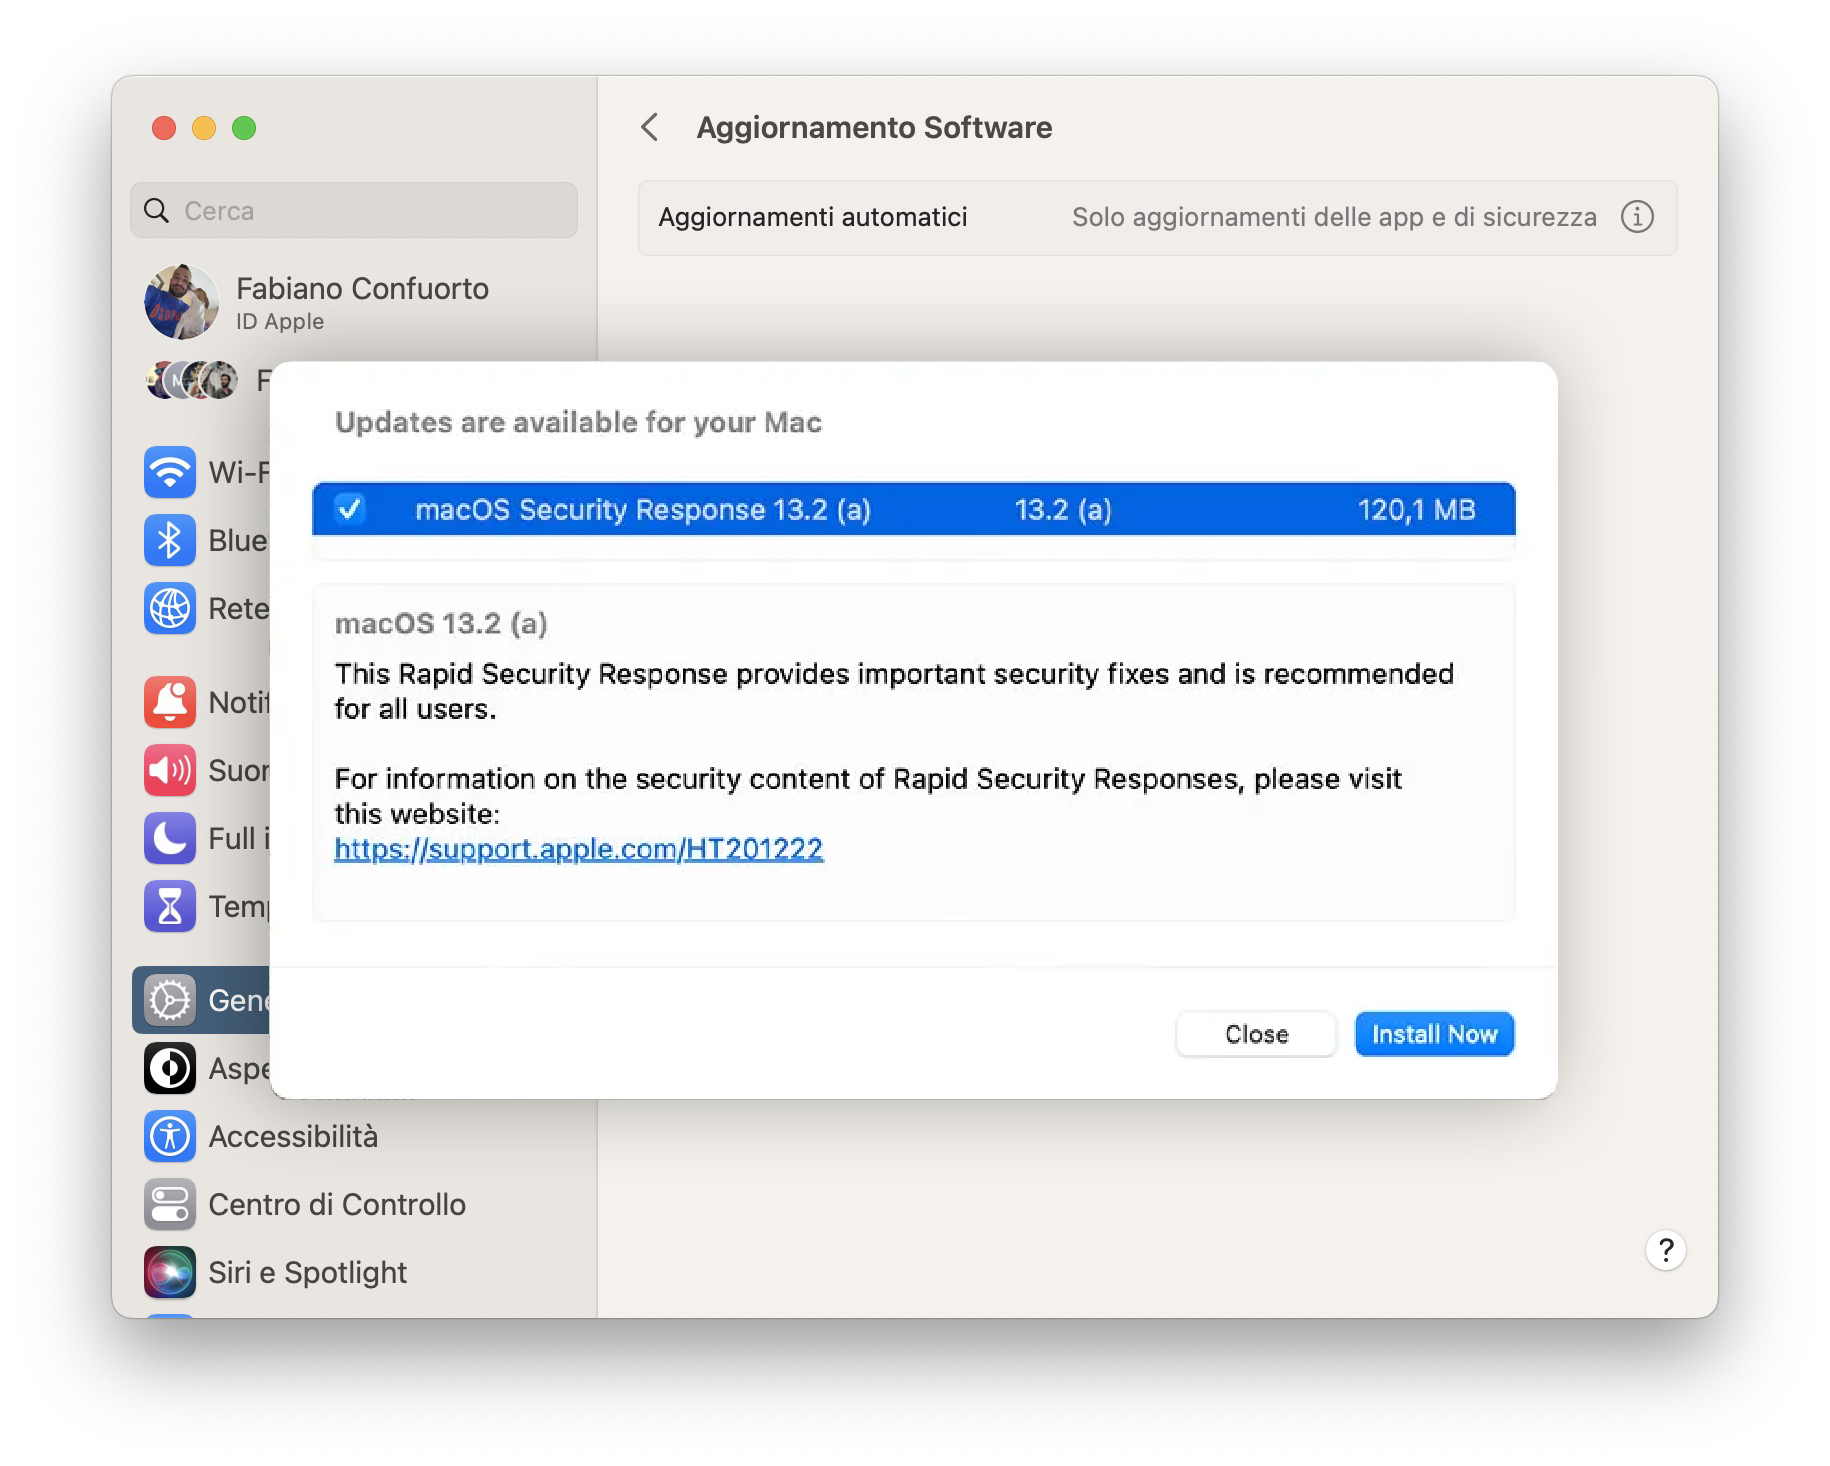The width and height of the screenshot is (1830, 1466).
Task: Open the support.apple.com/HT201222 link
Action: tap(578, 849)
